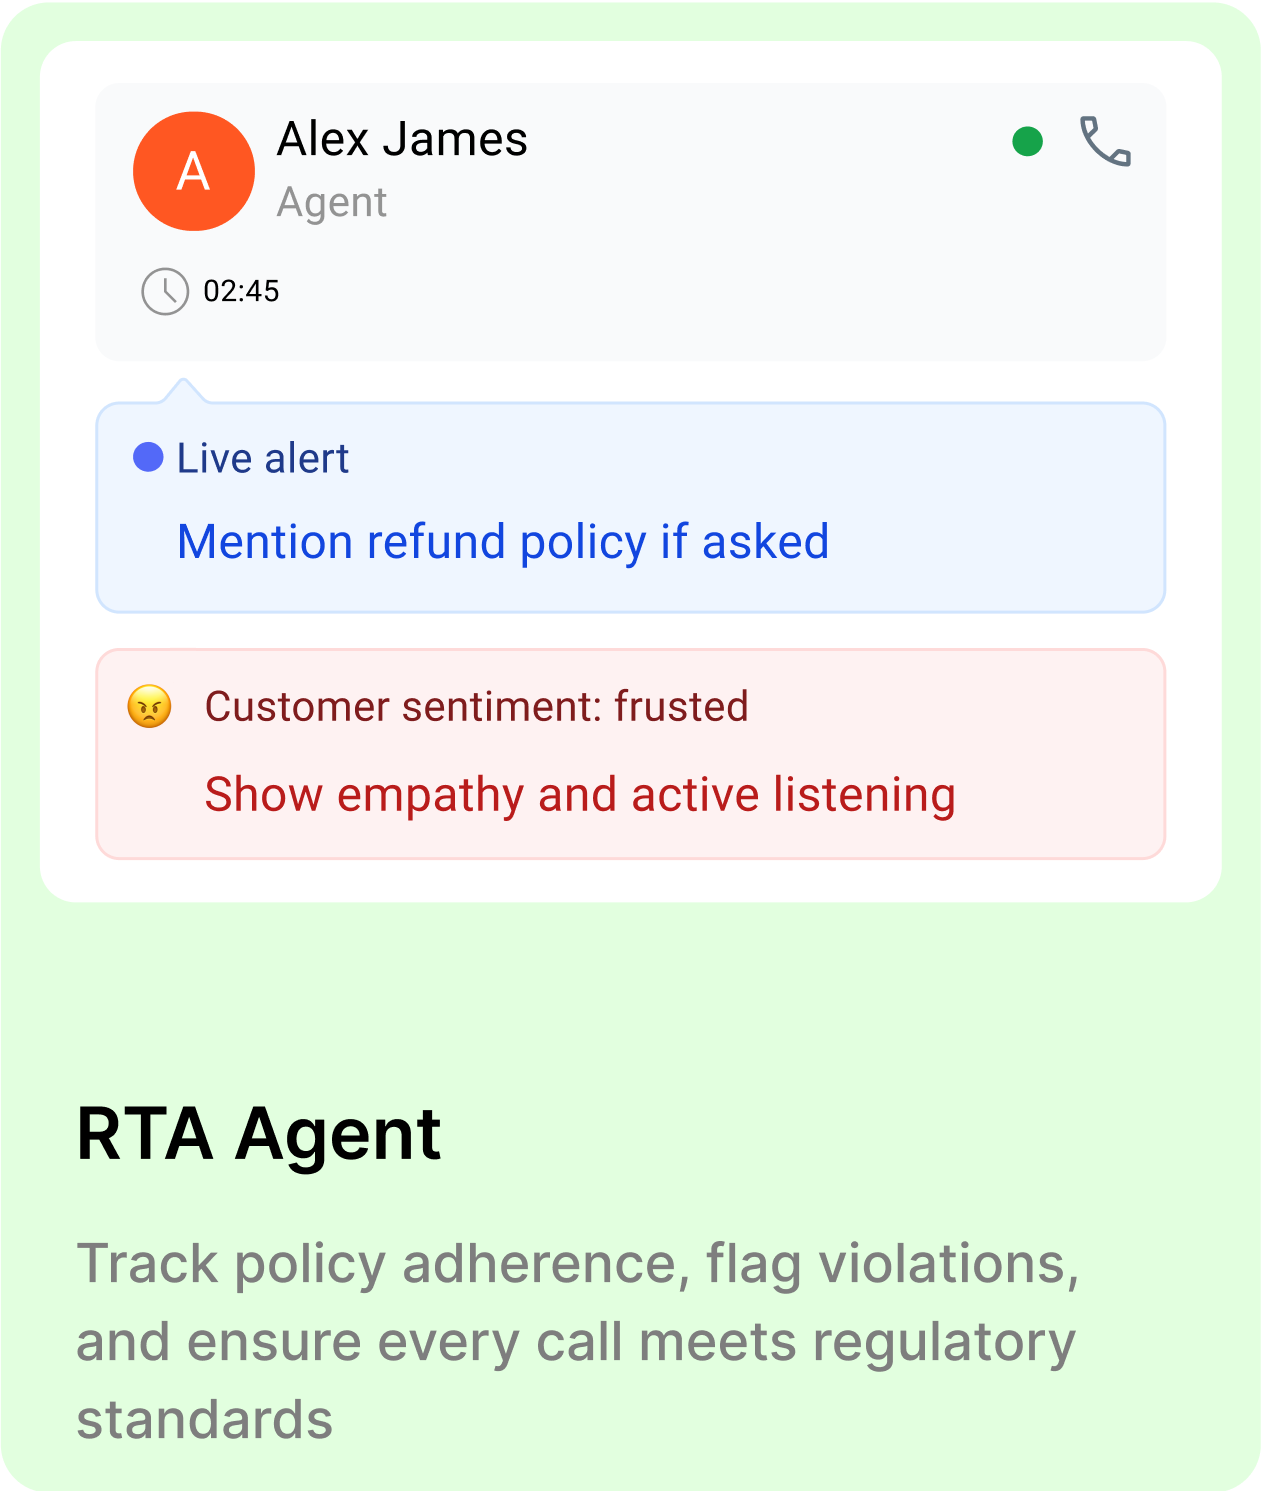Click 'Show empathy and active listening' suggestion

[x=580, y=795]
